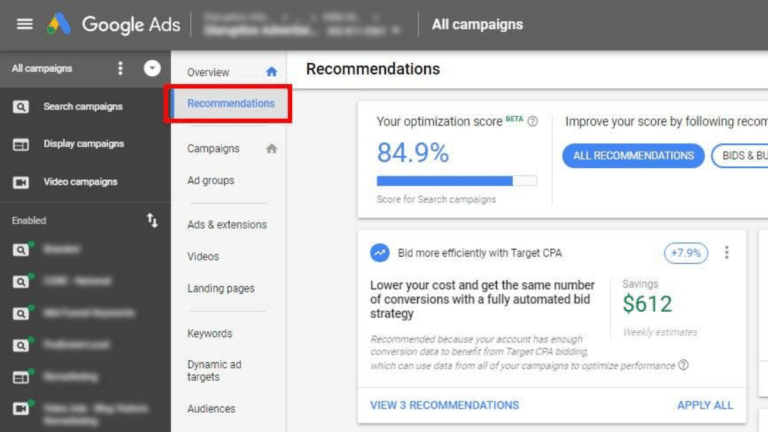Open All campaigns three-dot options
This screenshot has height=432, width=768.
coord(120,69)
